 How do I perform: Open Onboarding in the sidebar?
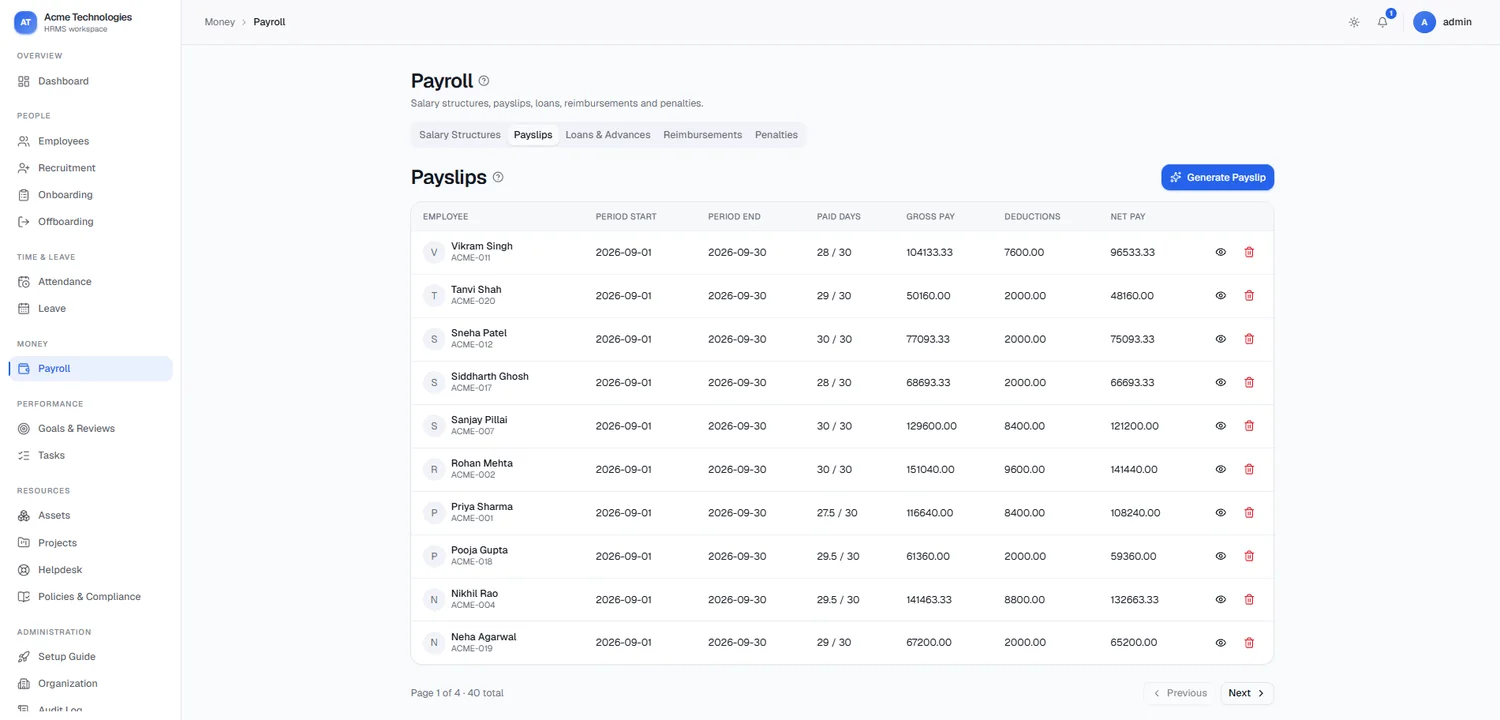90,195
